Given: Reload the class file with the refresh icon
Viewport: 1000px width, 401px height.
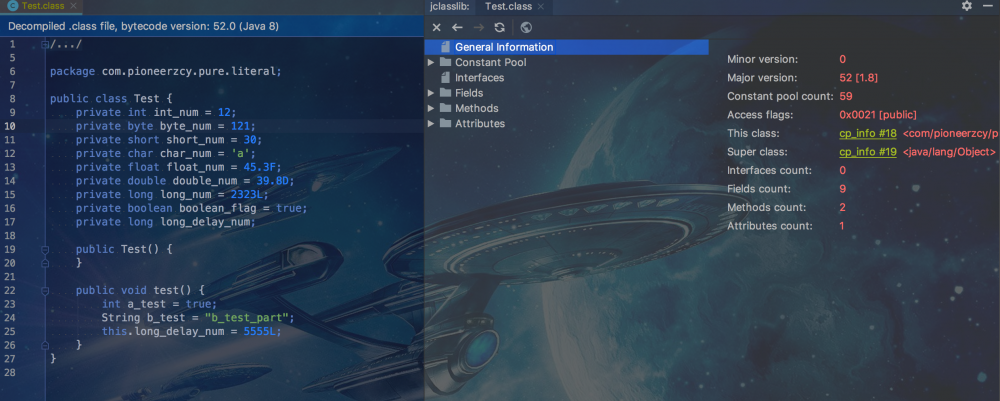Looking at the screenshot, I should (x=499, y=27).
